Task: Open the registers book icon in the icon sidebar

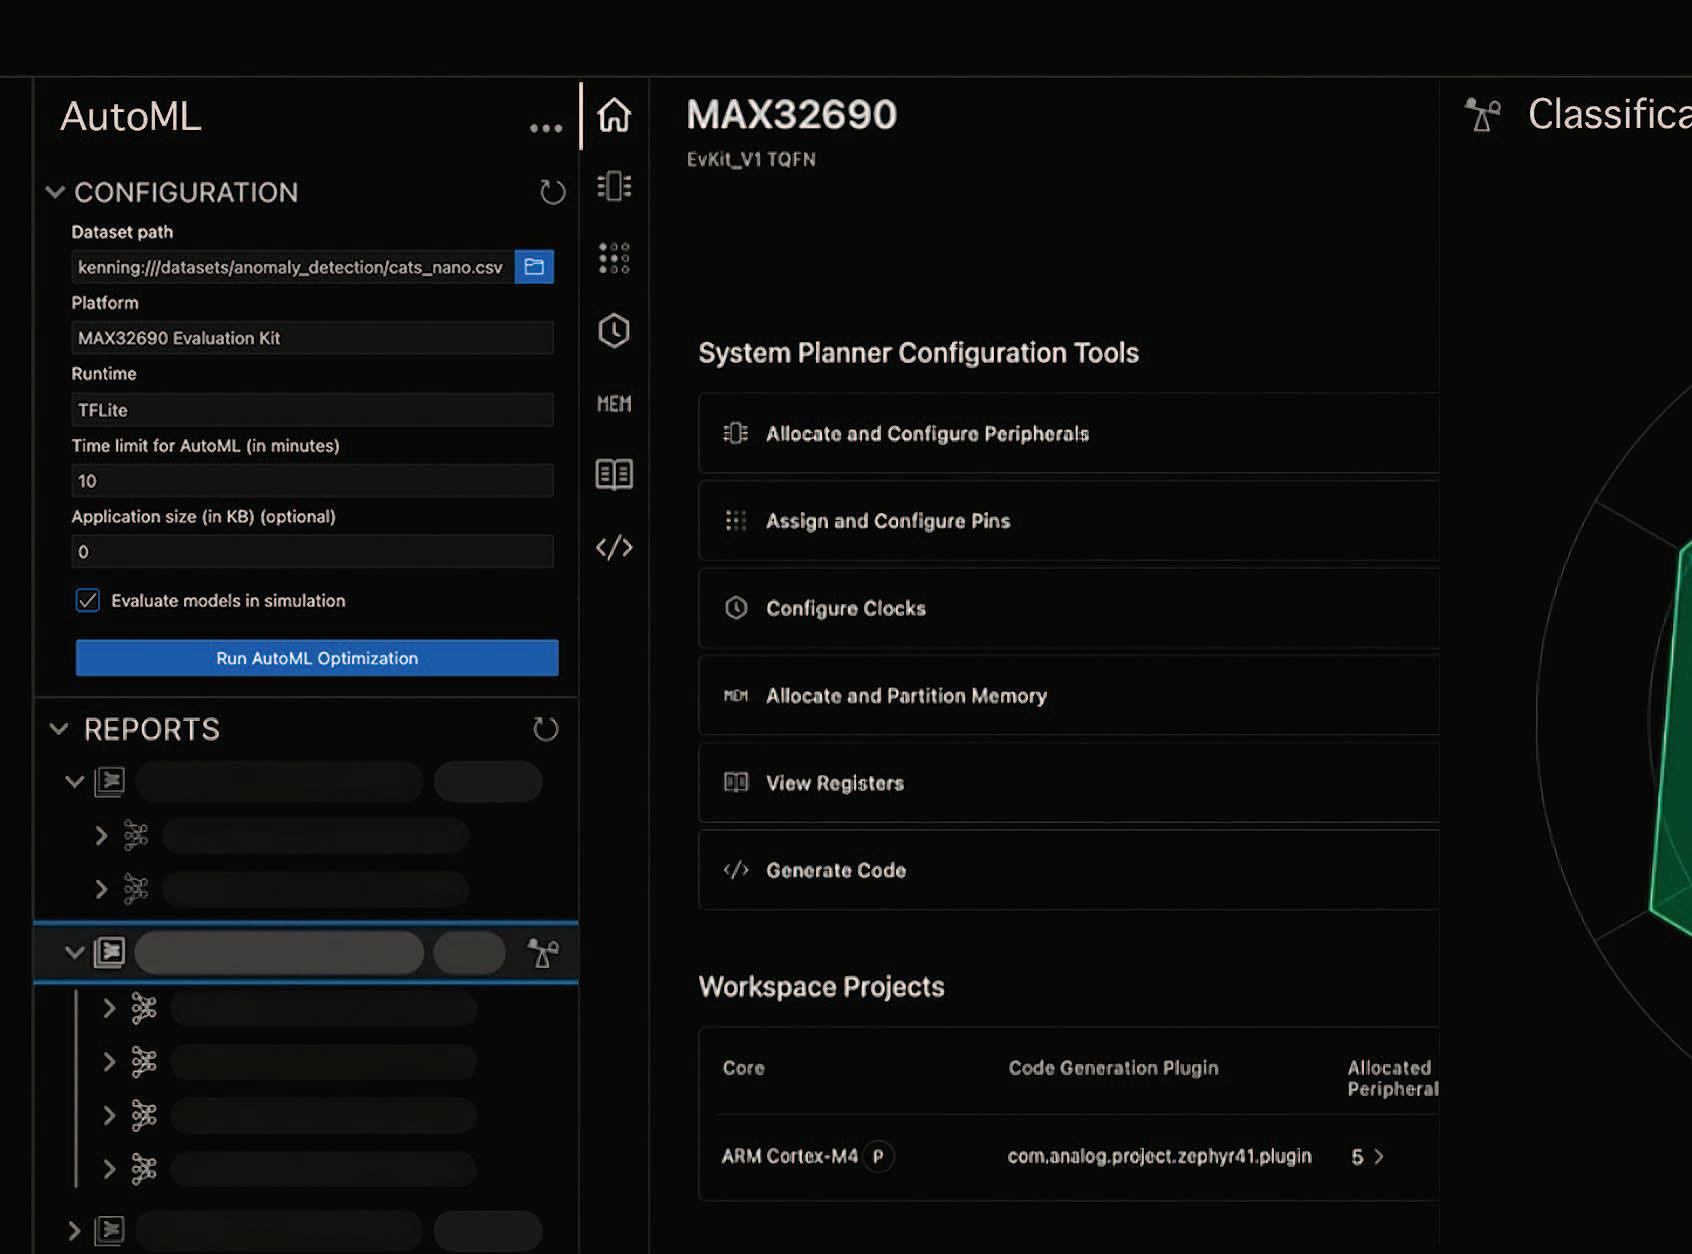Action: [614, 474]
